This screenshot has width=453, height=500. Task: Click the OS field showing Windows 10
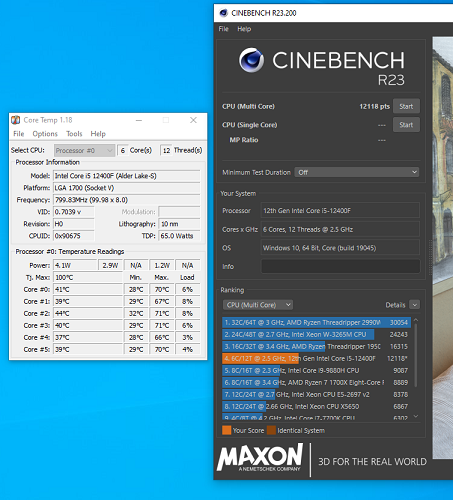tap(340, 248)
